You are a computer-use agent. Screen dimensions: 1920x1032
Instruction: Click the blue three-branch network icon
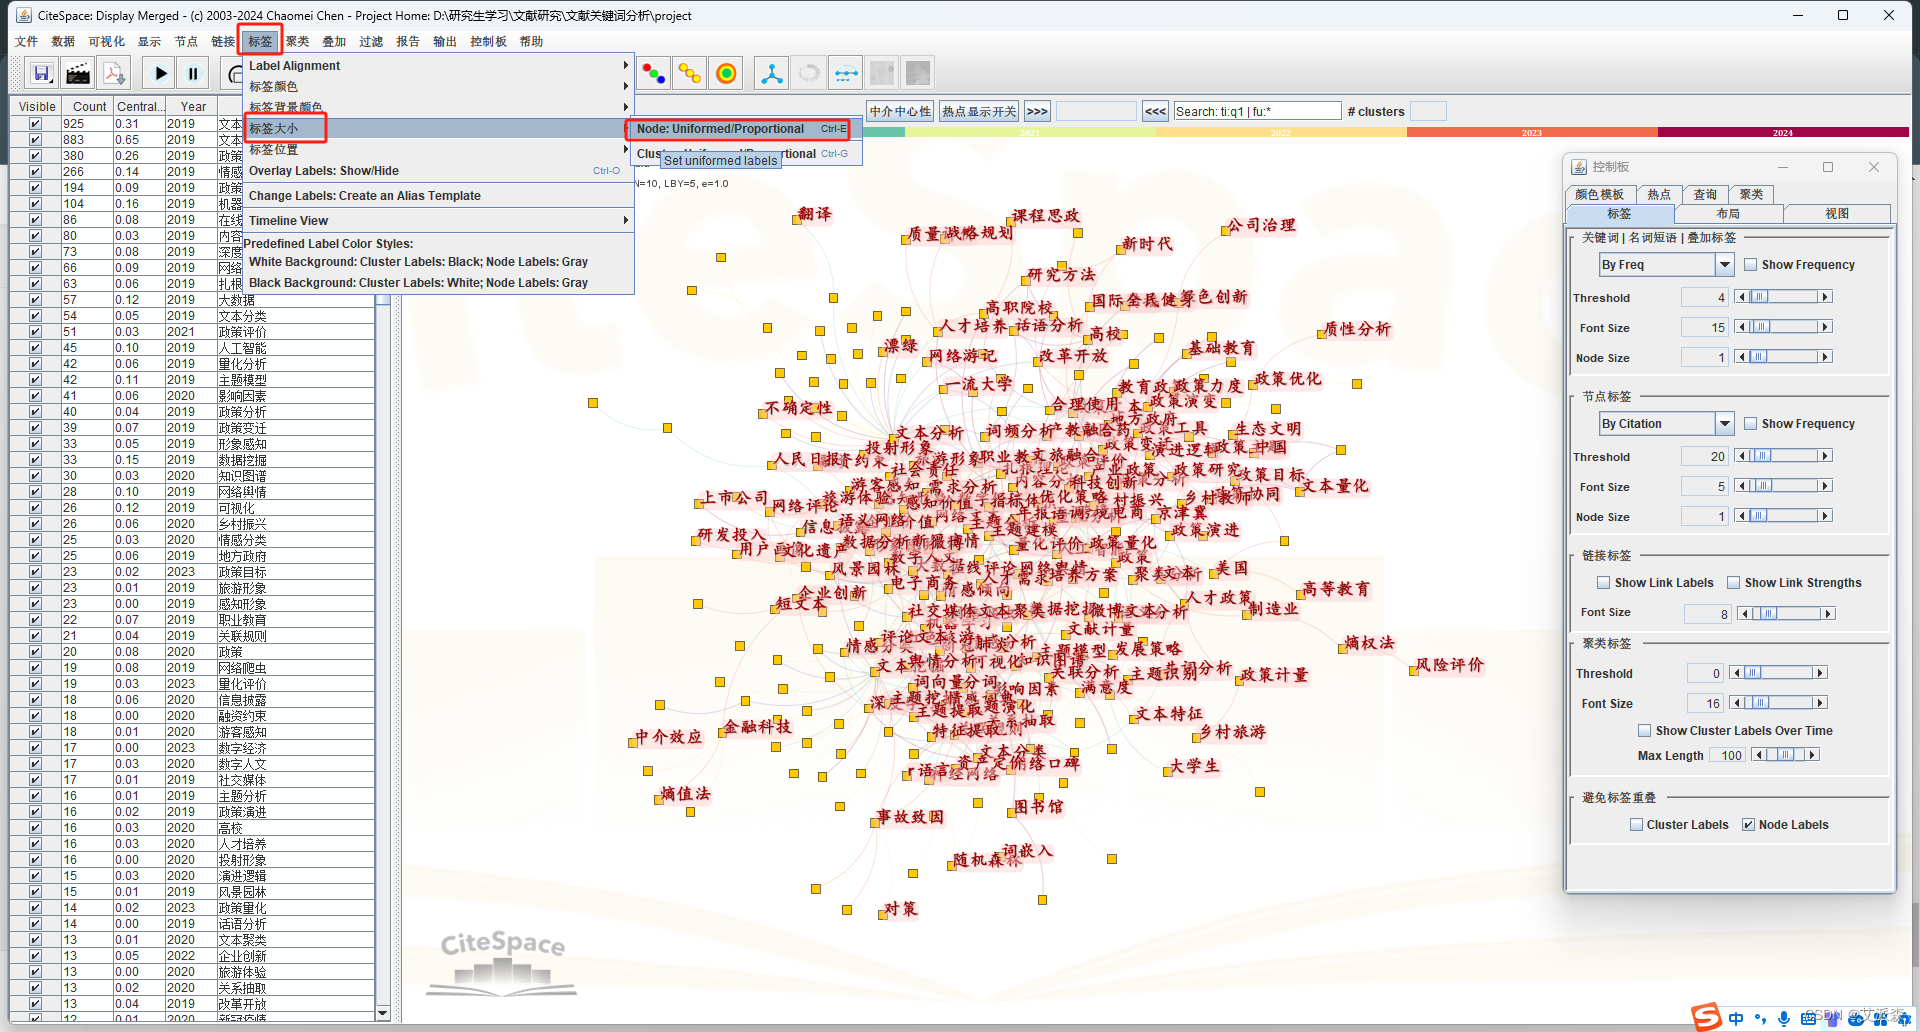coord(772,73)
